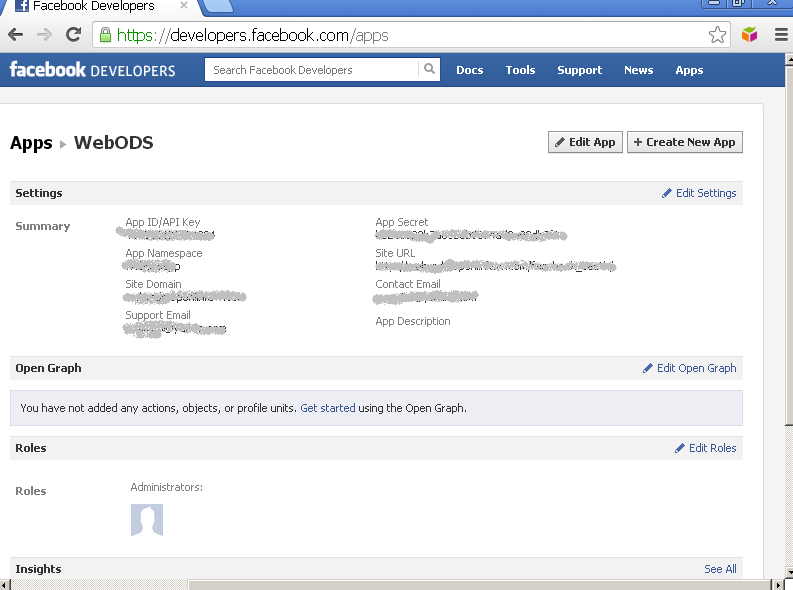This screenshot has height=590, width=793.
Task: Click the browser back arrow
Action: click(x=15, y=35)
